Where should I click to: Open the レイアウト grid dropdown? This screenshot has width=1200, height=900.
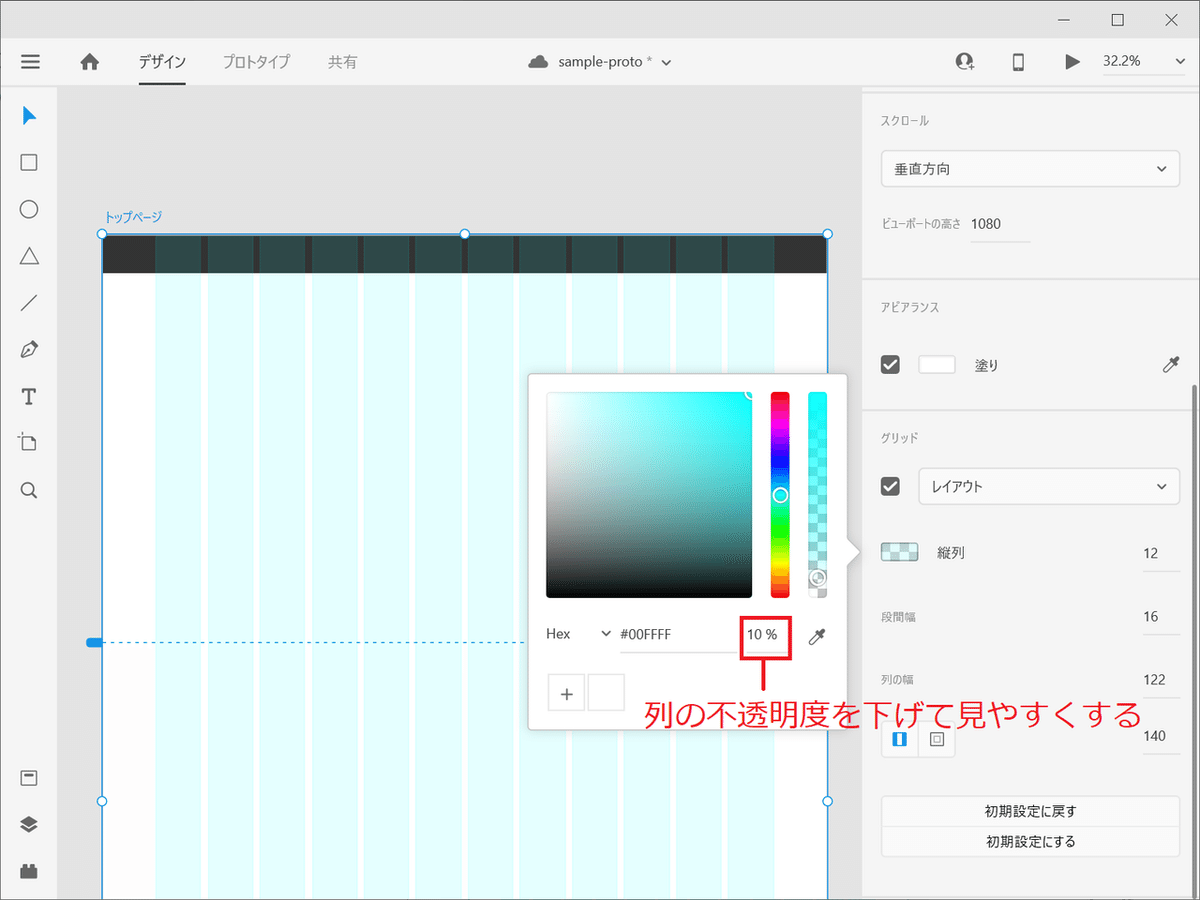1048,486
